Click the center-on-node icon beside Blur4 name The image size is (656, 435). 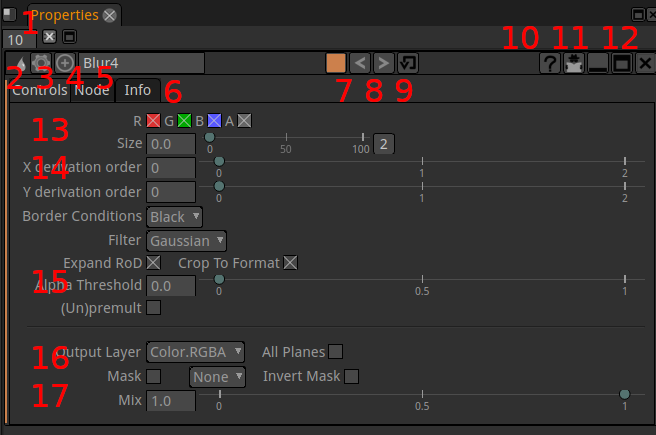coord(65,63)
